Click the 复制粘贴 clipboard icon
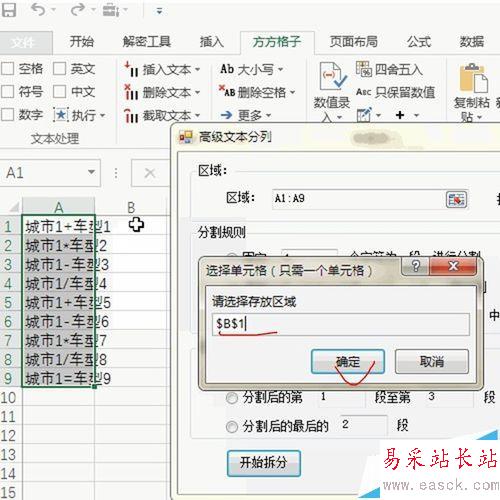 click(473, 78)
